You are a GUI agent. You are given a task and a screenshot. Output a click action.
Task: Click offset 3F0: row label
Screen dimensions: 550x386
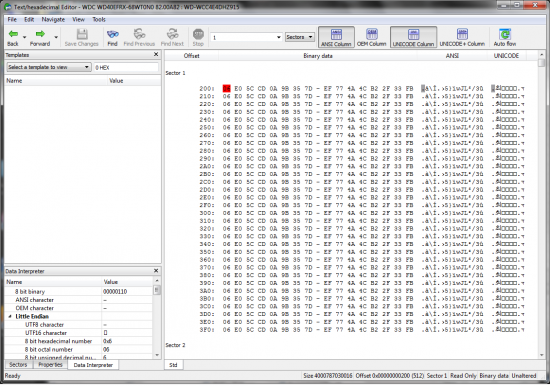coord(207,330)
